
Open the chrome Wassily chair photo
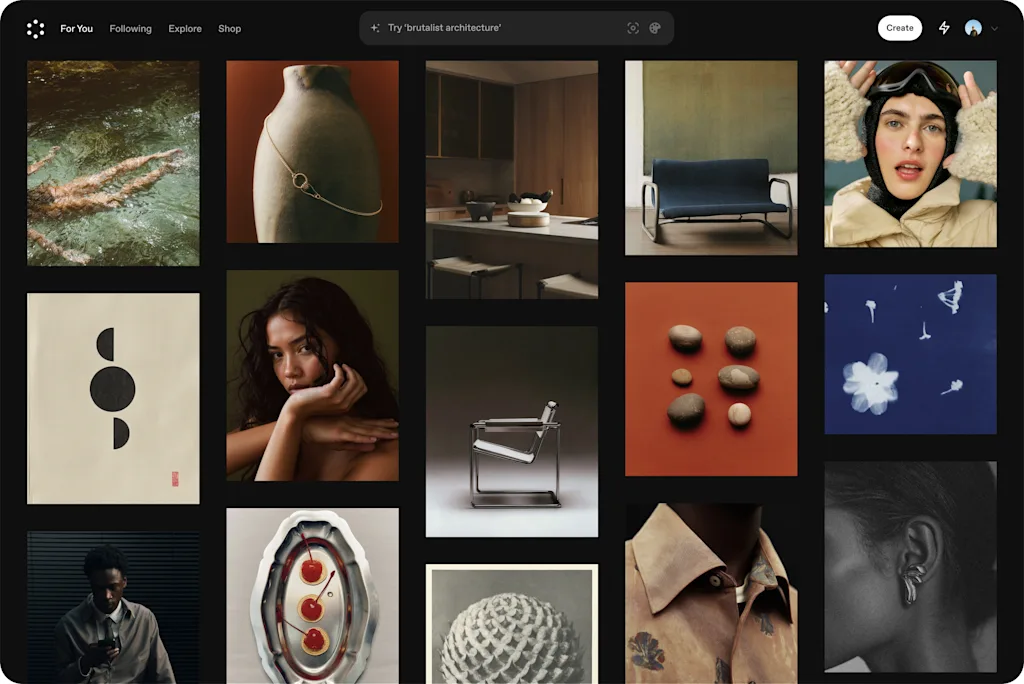[x=511, y=430]
